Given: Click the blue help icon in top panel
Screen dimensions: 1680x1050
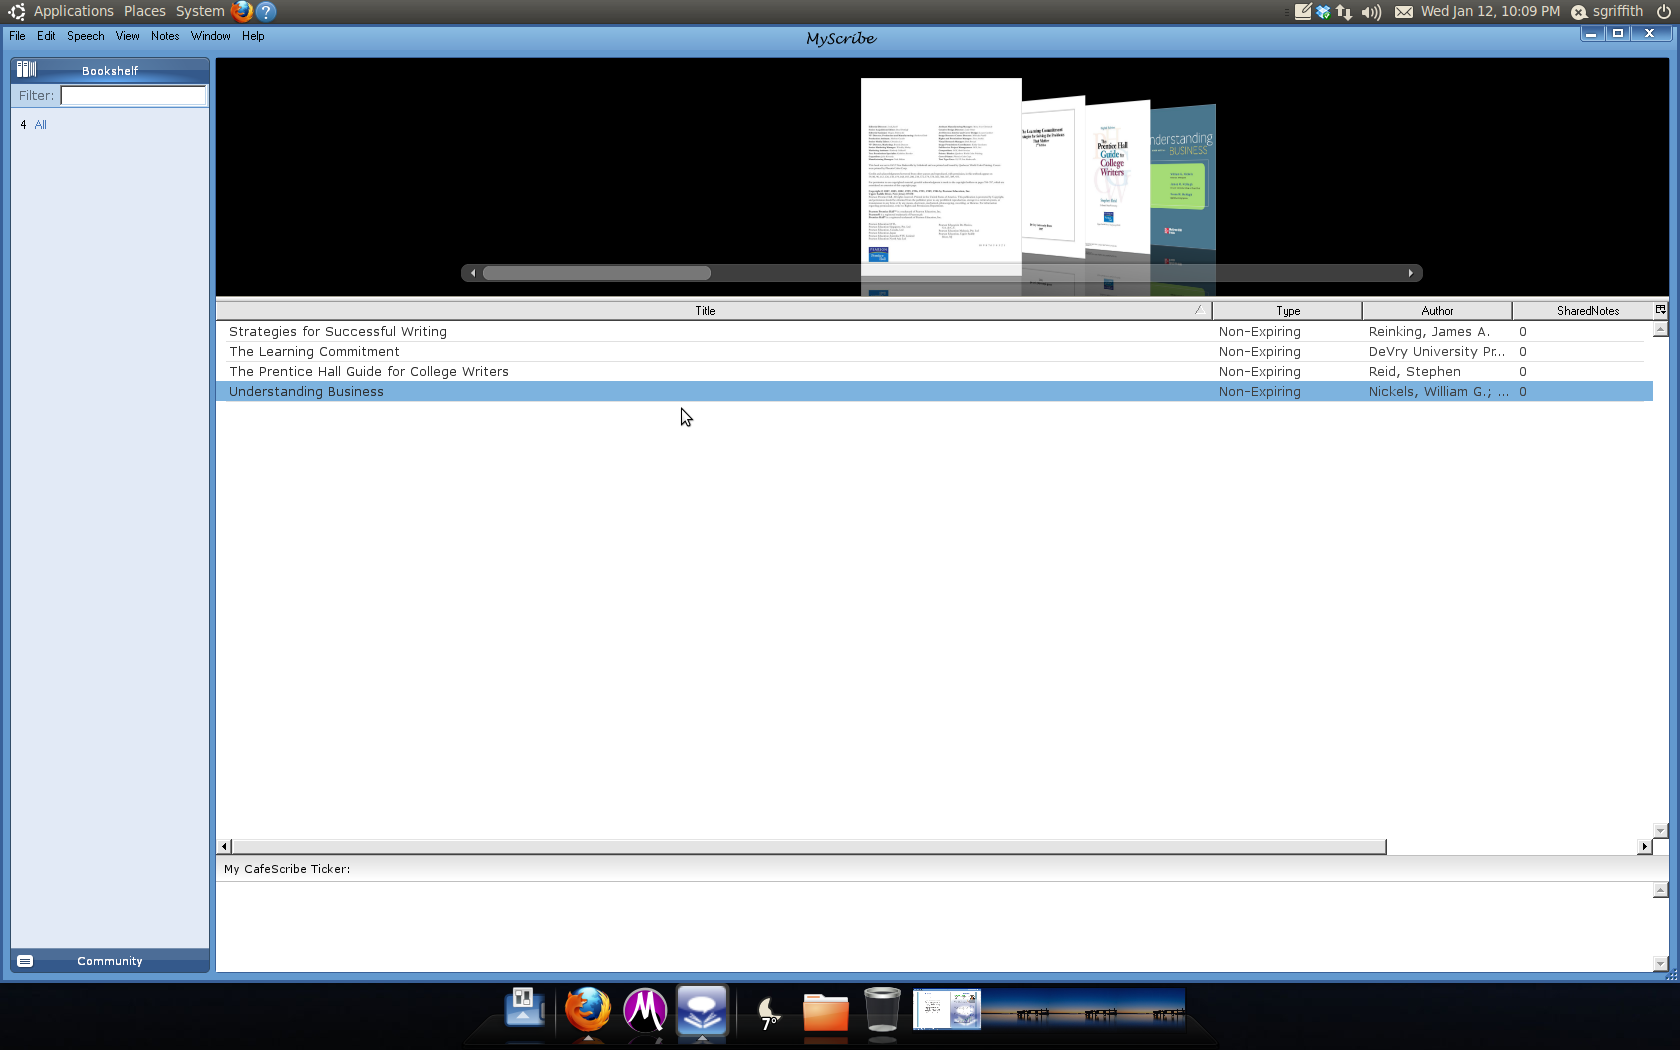Looking at the screenshot, I should pos(265,11).
